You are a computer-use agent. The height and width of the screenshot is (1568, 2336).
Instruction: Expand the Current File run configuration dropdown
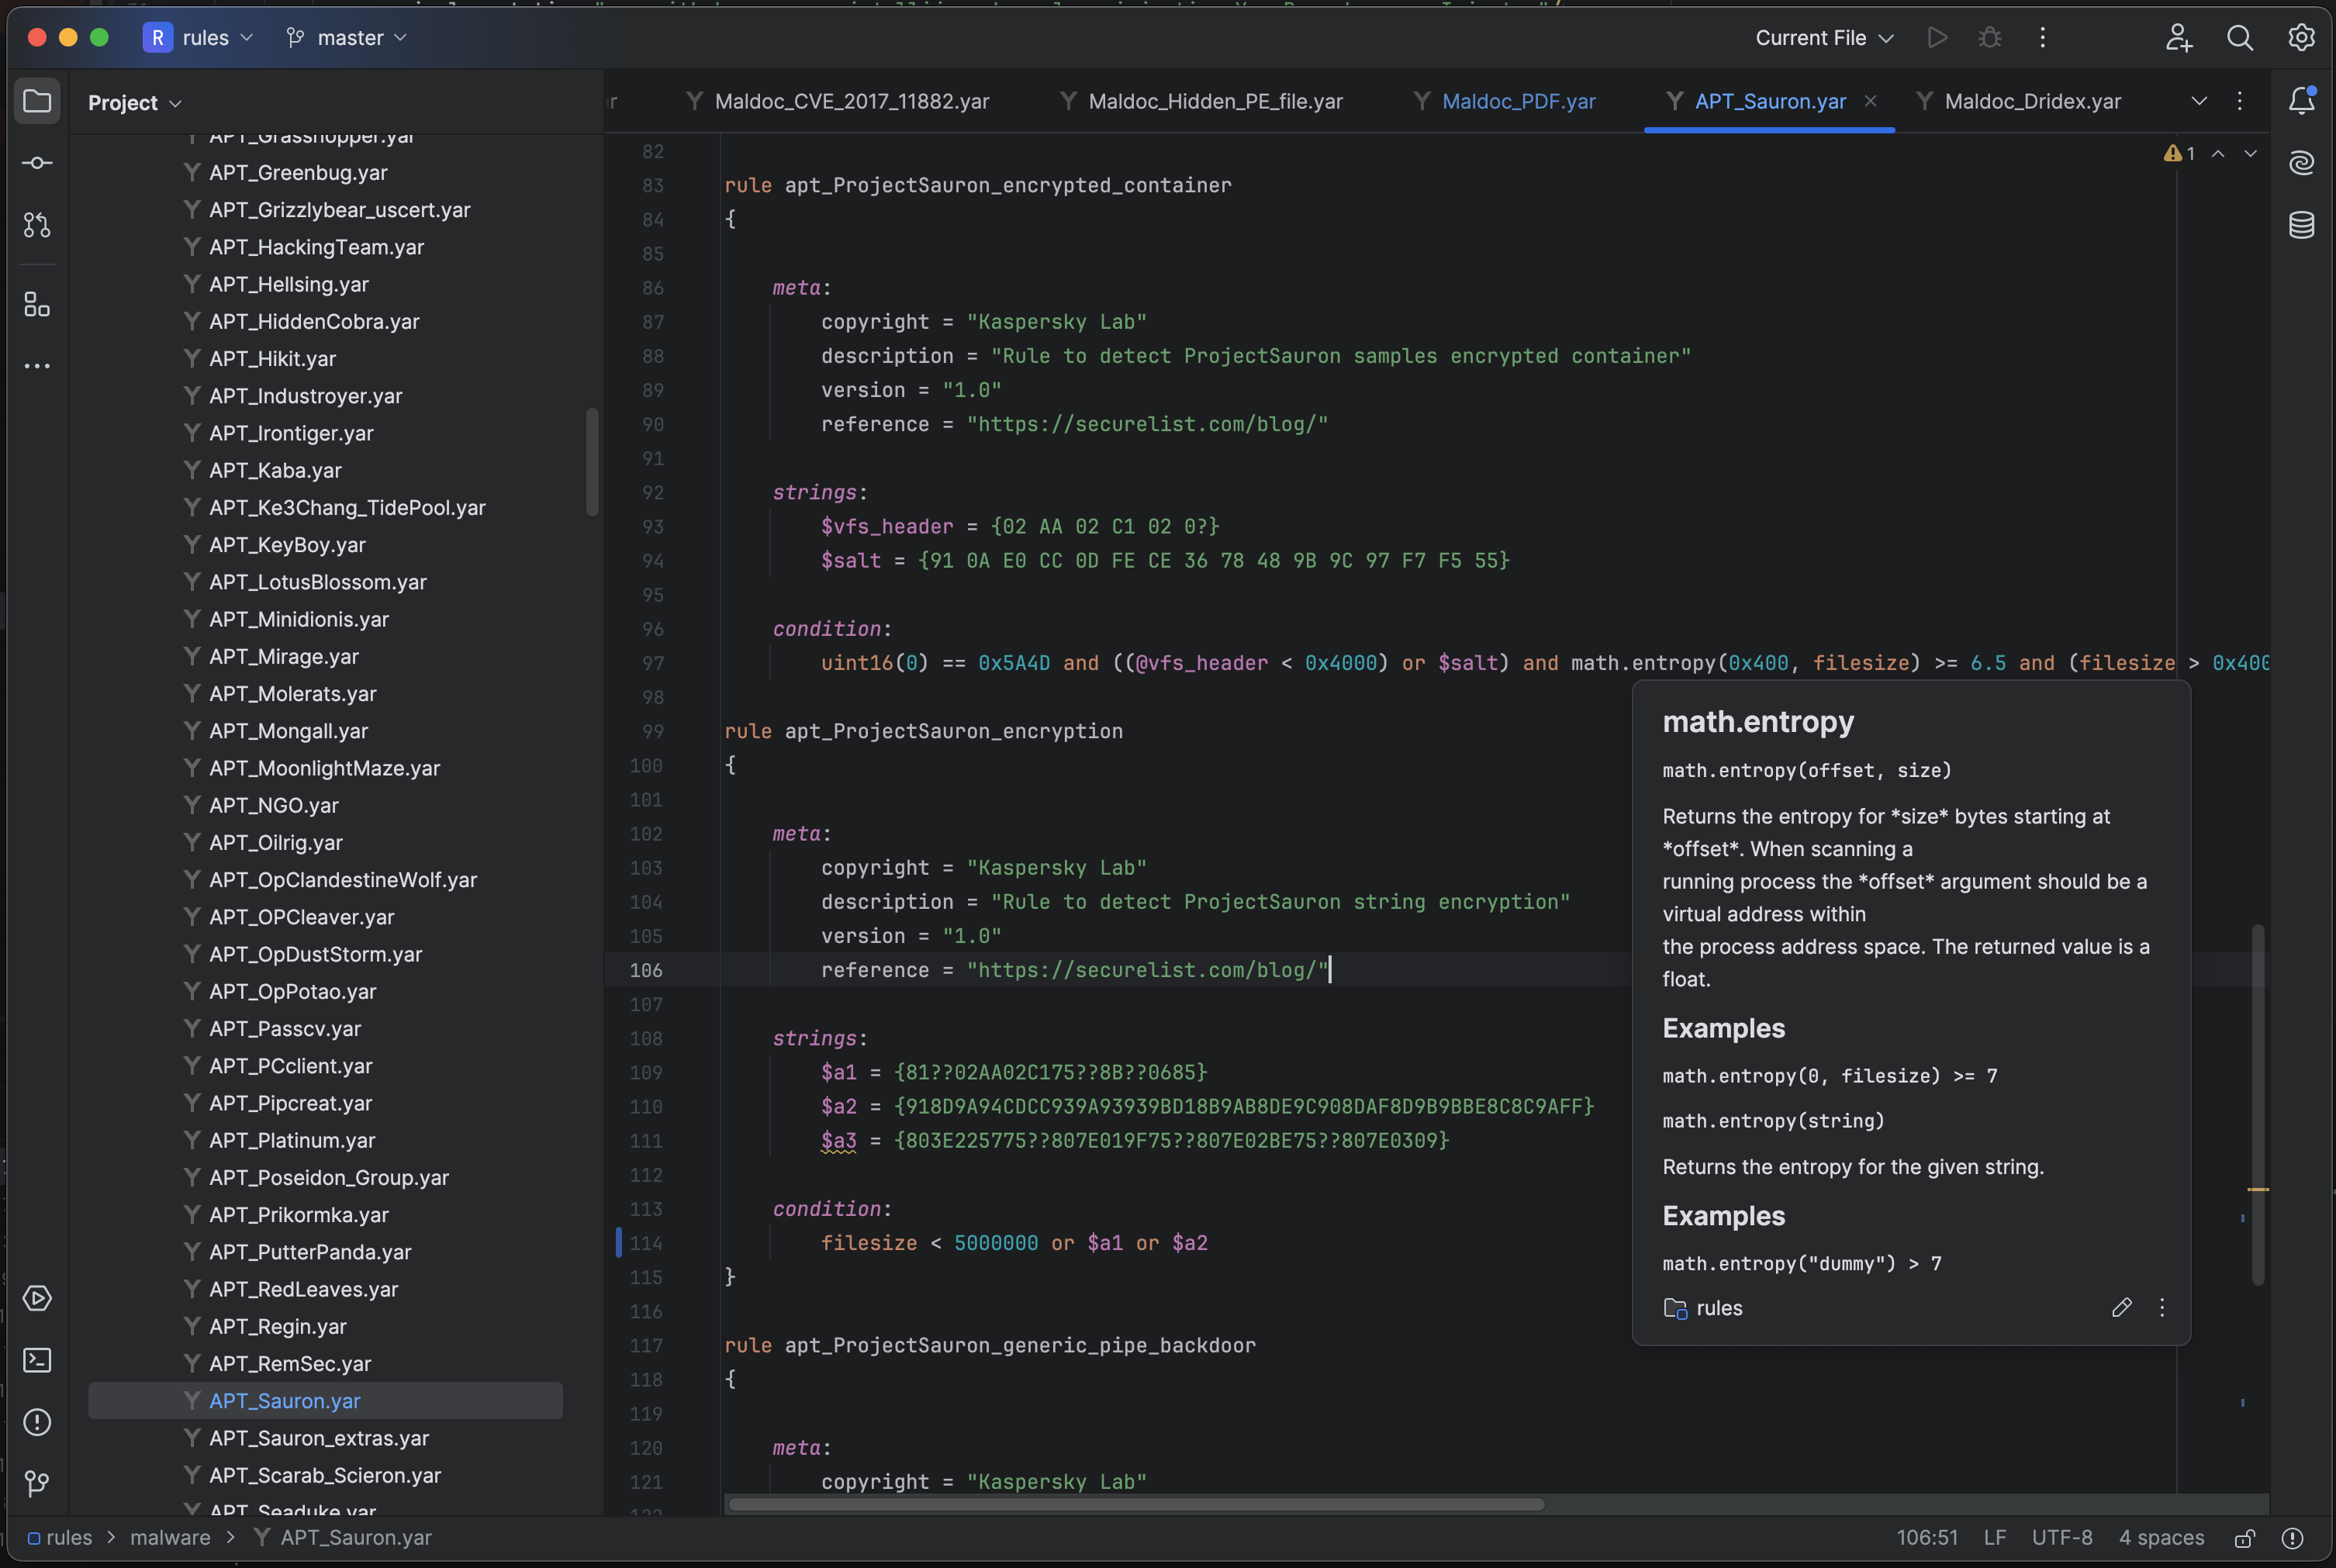(1824, 38)
